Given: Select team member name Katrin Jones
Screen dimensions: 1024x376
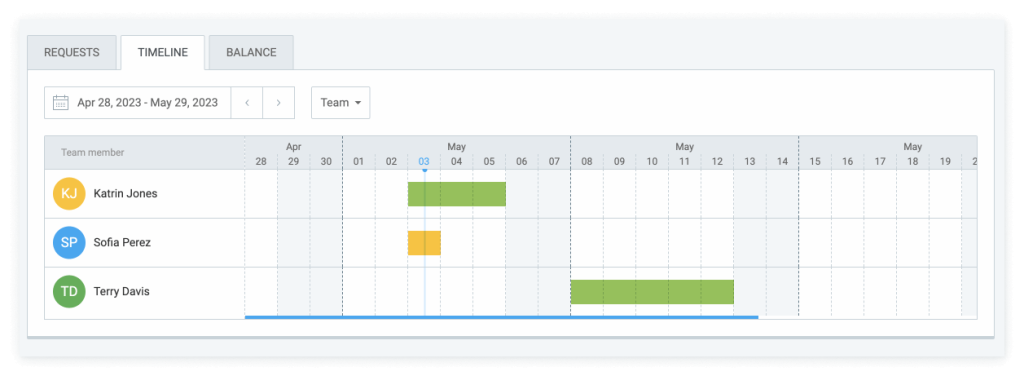Looking at the screenshot, I should pyautogui.click(x=125, y=194).
